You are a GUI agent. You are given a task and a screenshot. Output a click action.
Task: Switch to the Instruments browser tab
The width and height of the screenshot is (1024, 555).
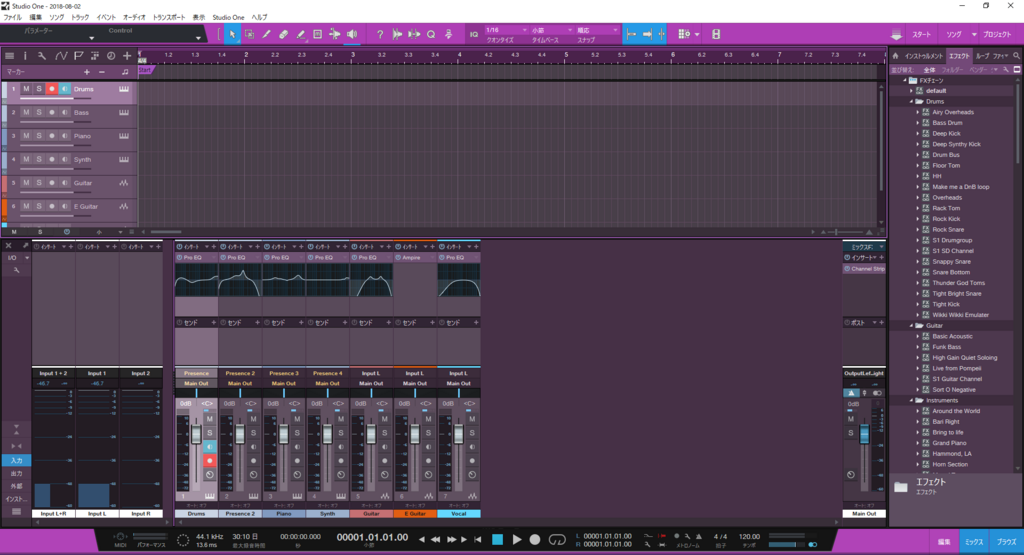(923, 56)
